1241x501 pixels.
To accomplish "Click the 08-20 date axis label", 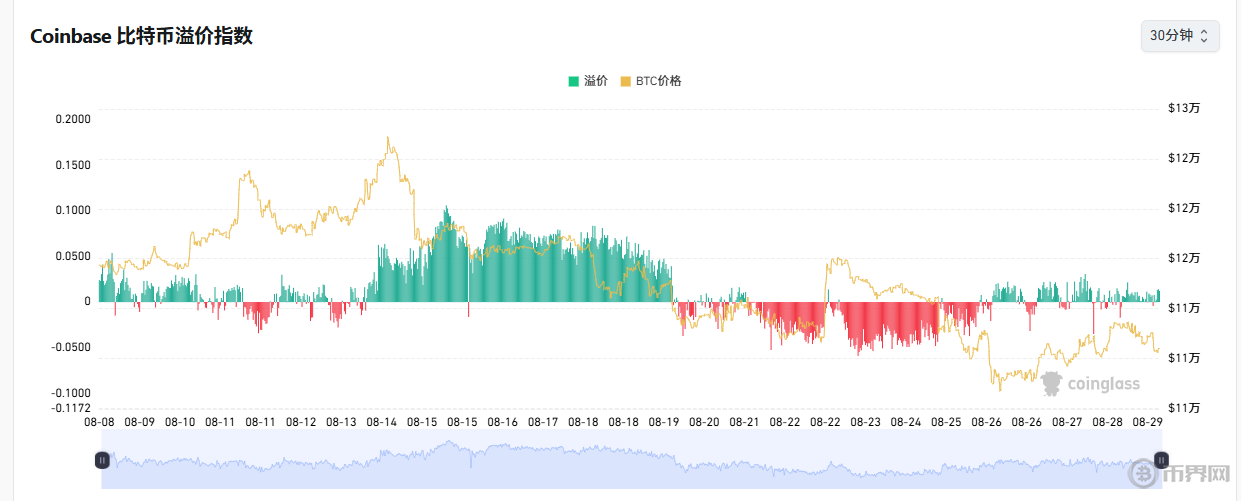I will coord(705,422).
